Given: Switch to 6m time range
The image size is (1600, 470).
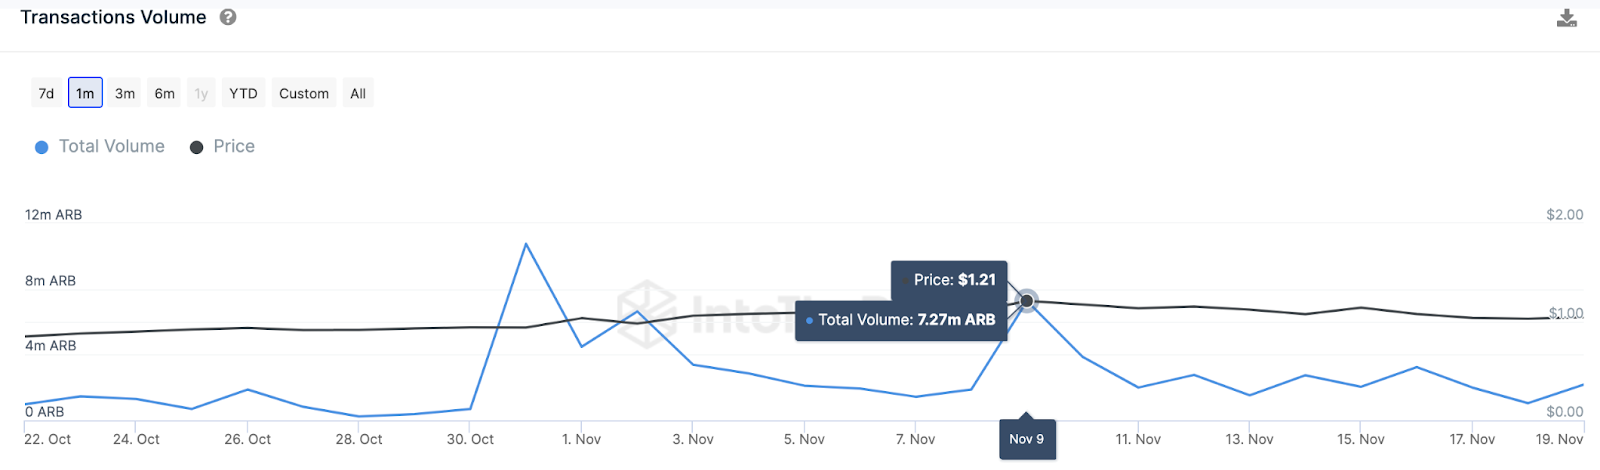Looking at the screenshot, I should pos(165,93).
